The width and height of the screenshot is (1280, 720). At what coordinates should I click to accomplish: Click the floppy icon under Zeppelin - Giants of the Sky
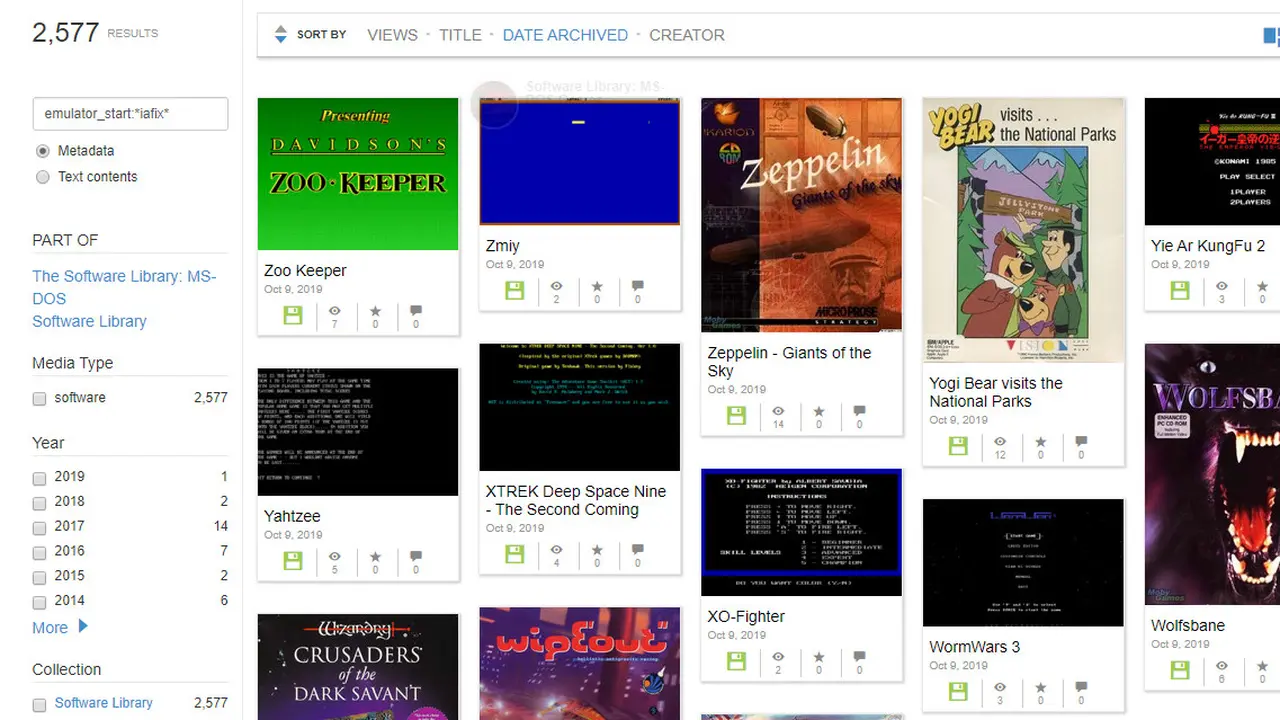click(737, 415)
